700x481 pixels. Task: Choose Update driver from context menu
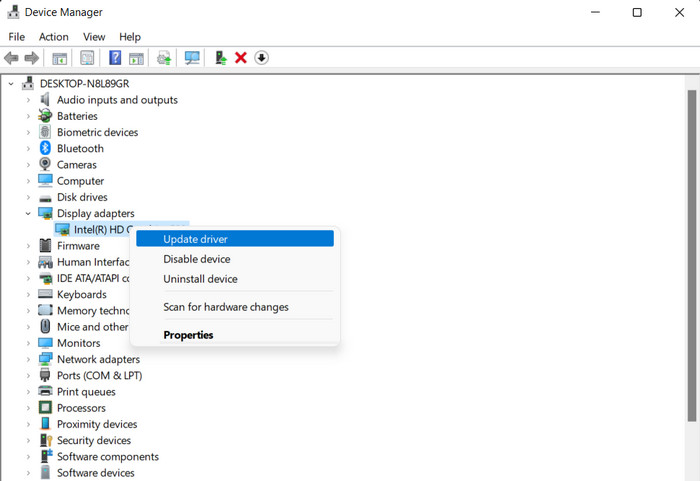tap(235, 238)
